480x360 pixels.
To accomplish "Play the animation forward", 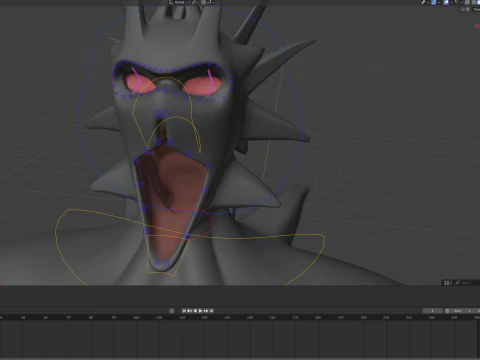I will [x=200, y=311].
